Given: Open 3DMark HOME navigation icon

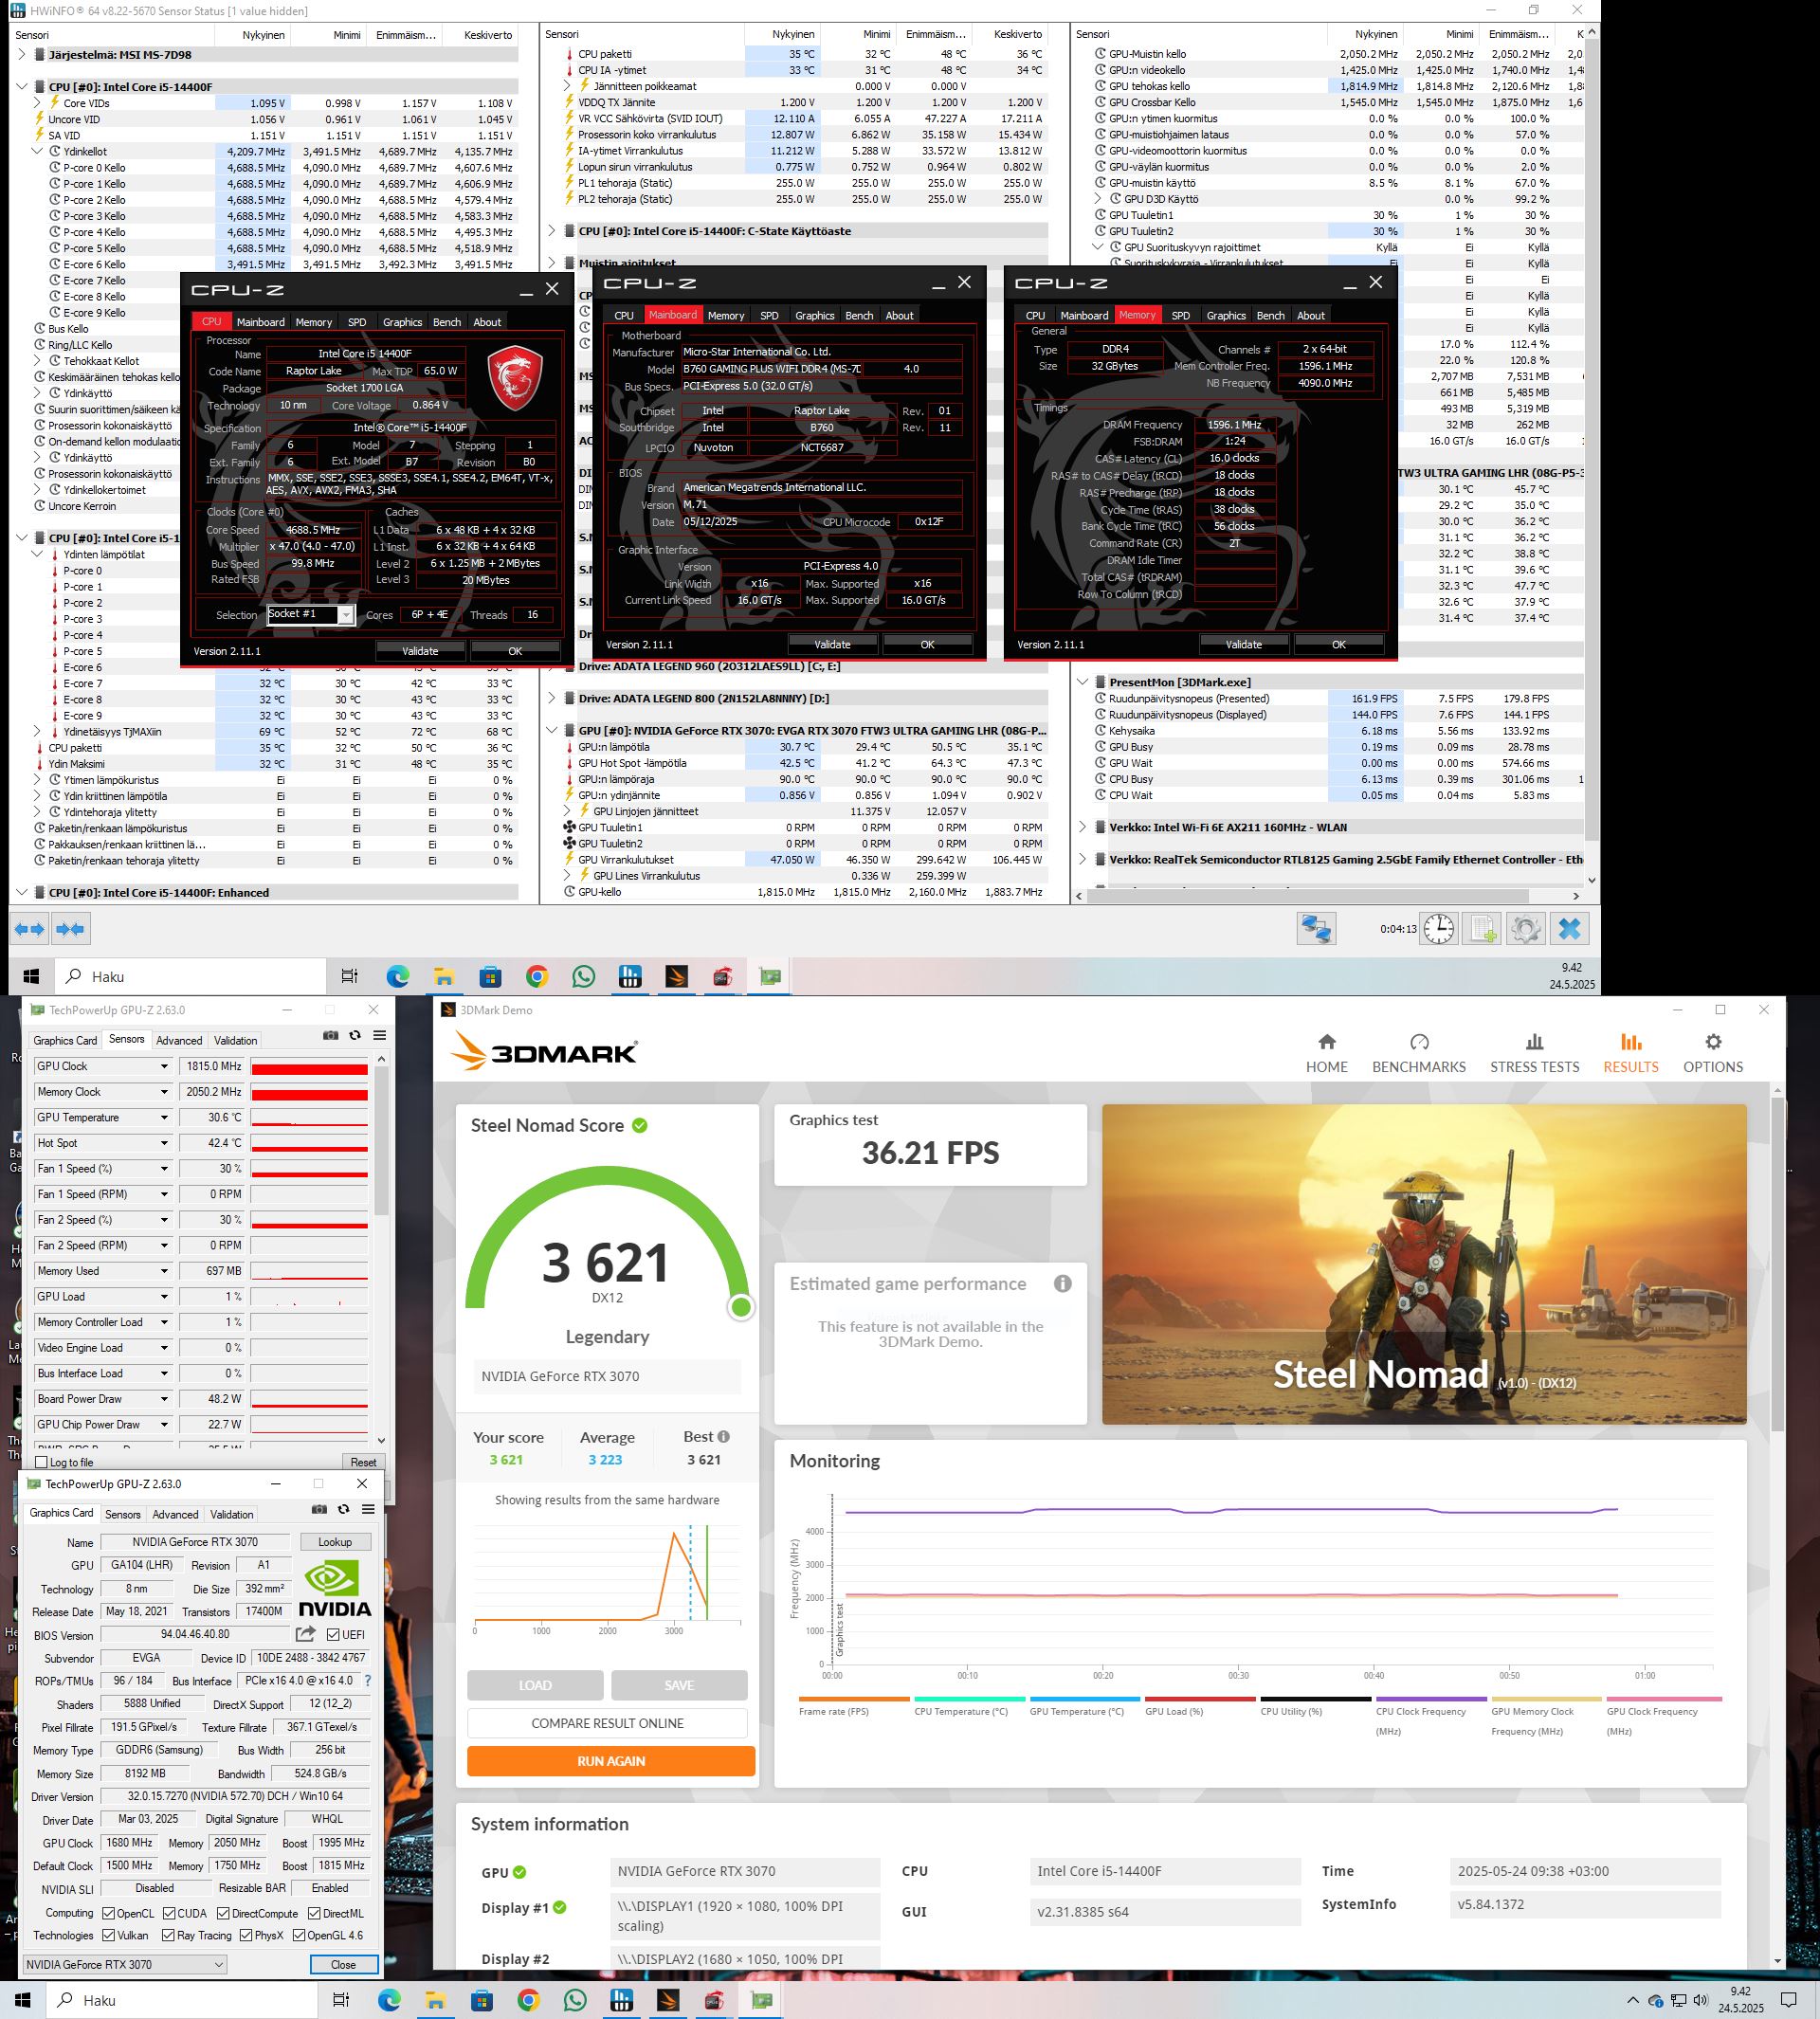Looking at the screenshot, I should pos(1327,1041).
